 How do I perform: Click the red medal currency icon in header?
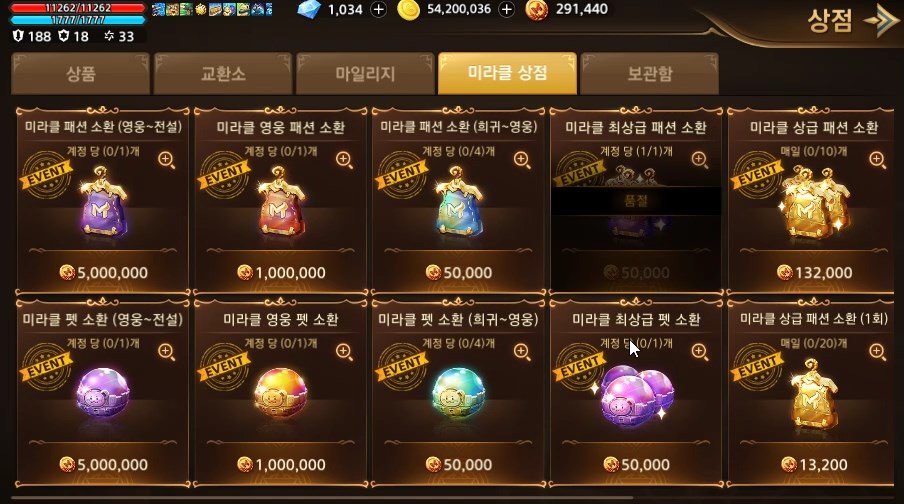click(537, 10)
